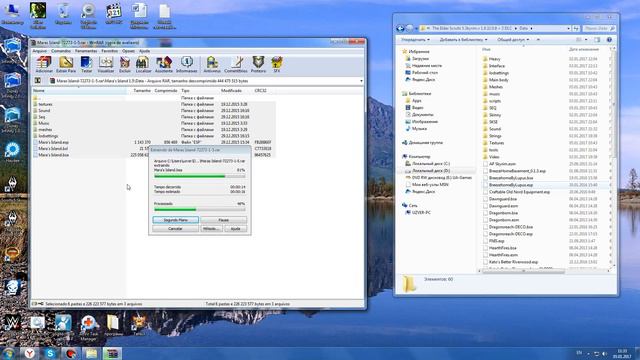640x360 pixels.
Task: Click the Método... button
Action: pos(211,229)
